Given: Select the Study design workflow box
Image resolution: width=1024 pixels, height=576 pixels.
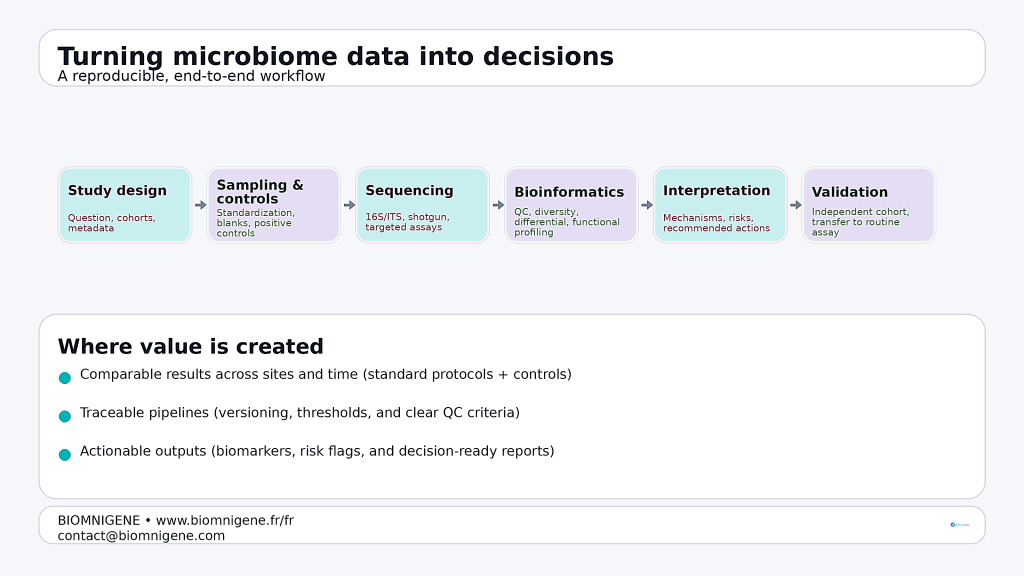Looking at the screenshot, I should (125, 205).
